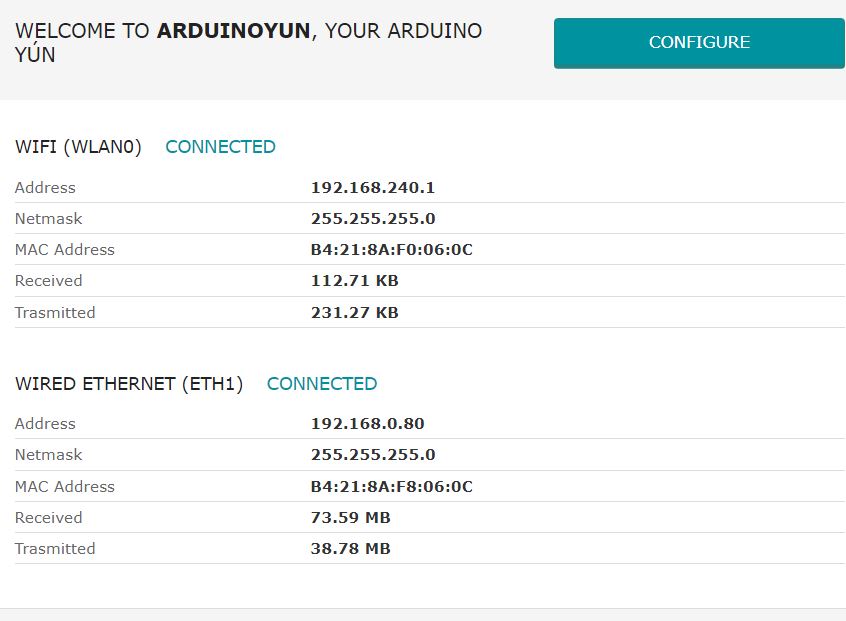Viewport: 846px width, 621px height.
Task: Click the CONFIGURE button
Action: pyautogui.click(x=699, y=43)
